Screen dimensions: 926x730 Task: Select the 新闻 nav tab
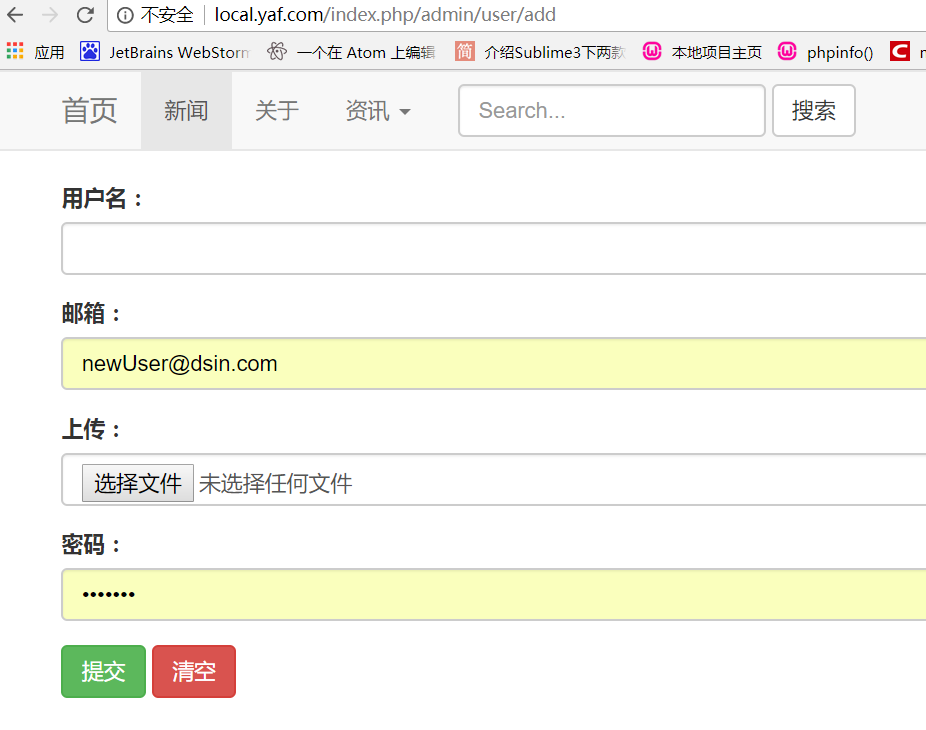pos(186,111)
